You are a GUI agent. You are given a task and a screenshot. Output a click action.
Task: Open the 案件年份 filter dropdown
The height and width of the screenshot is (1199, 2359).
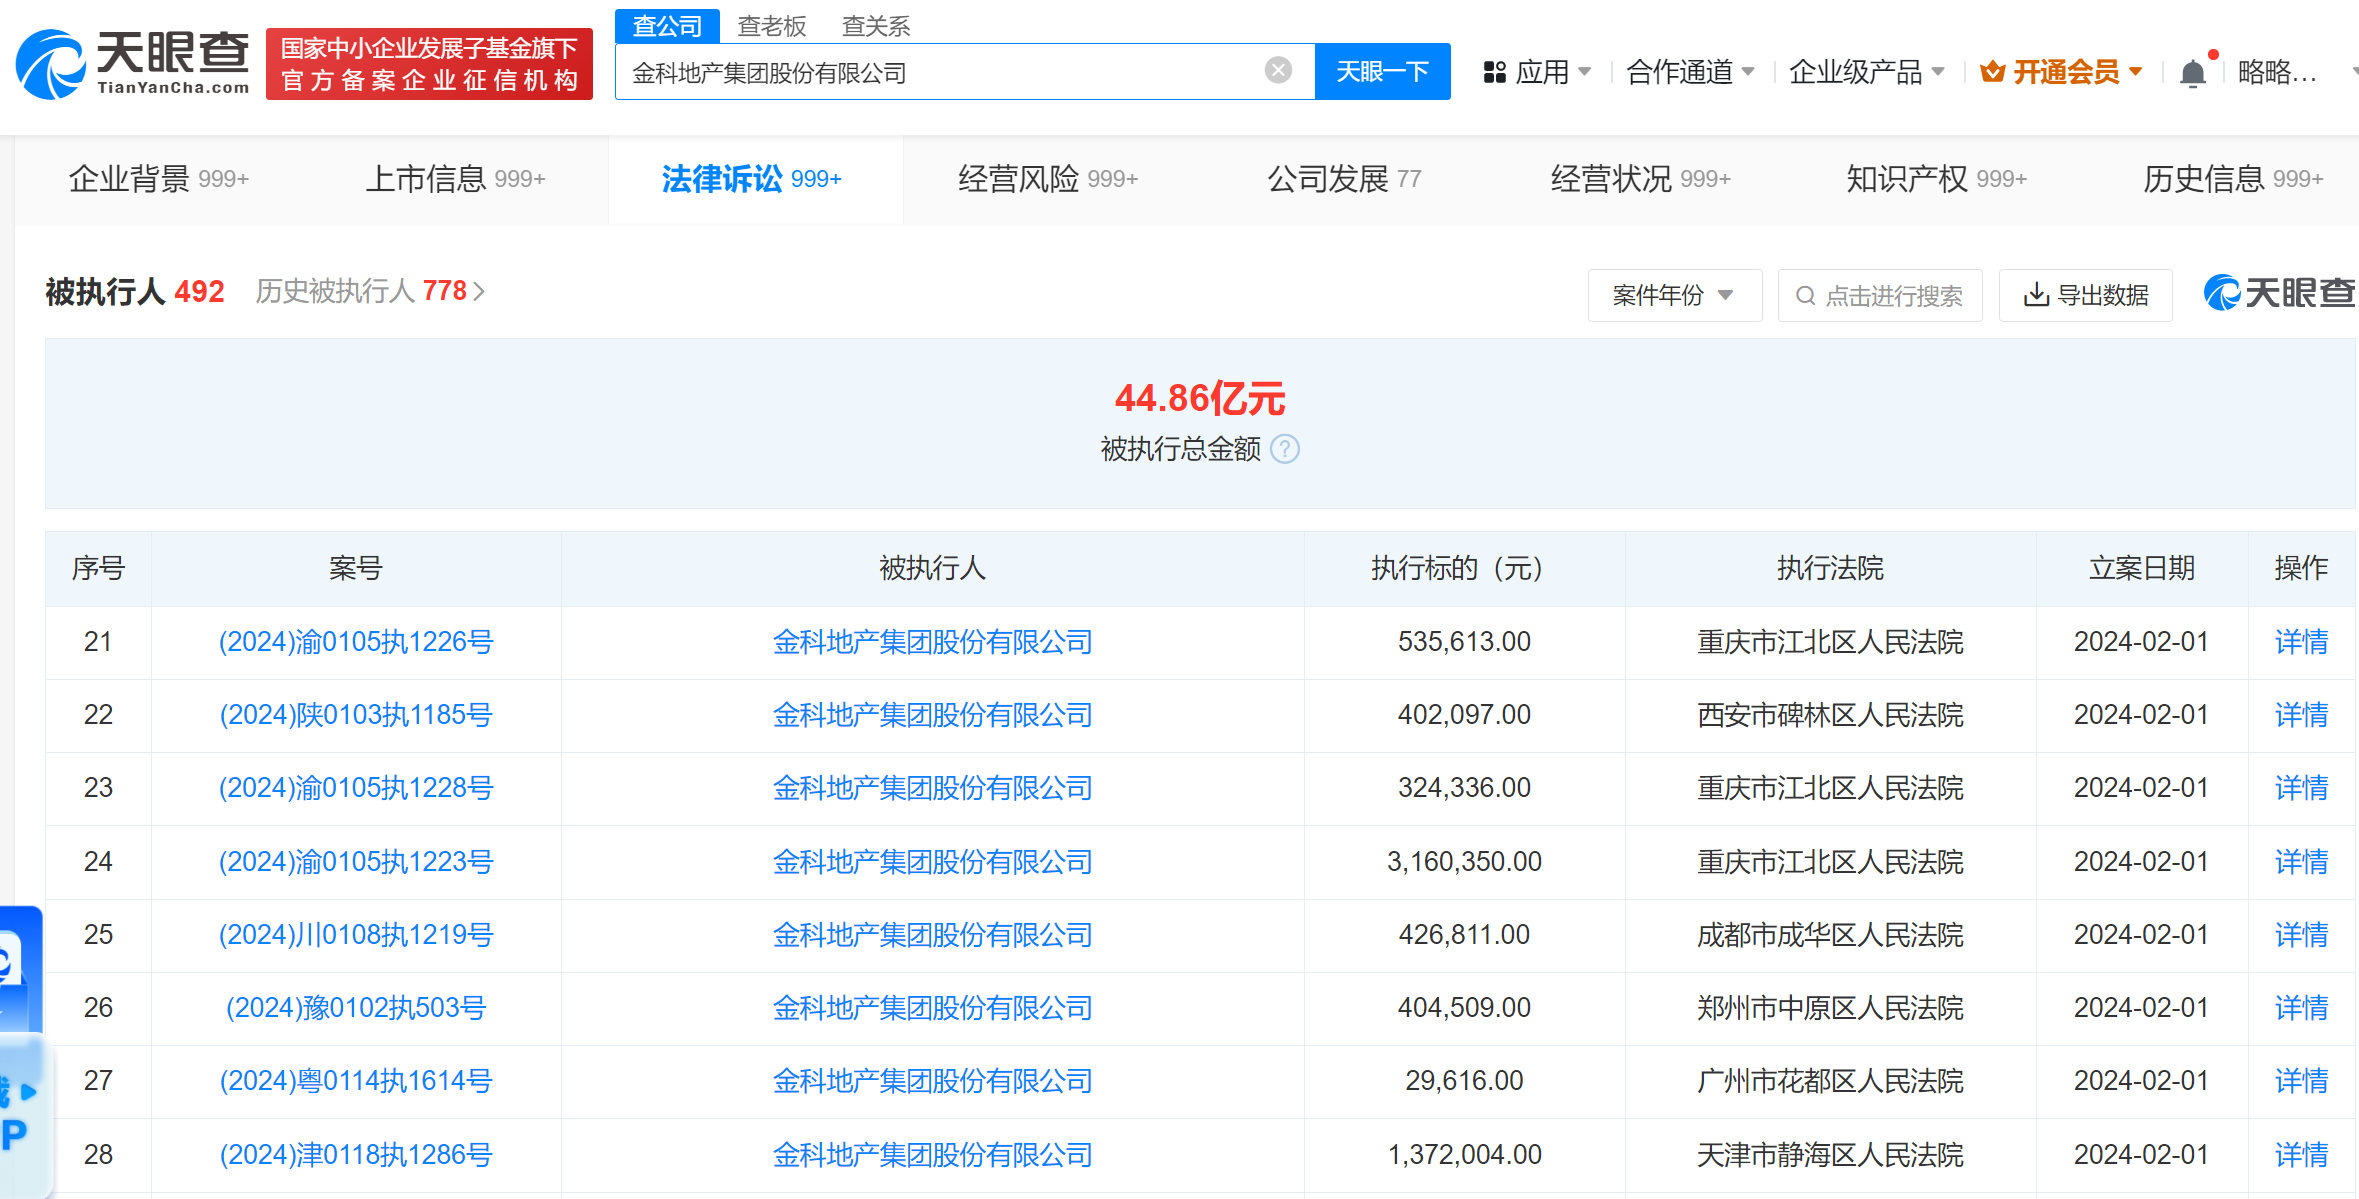(1675, 295)
